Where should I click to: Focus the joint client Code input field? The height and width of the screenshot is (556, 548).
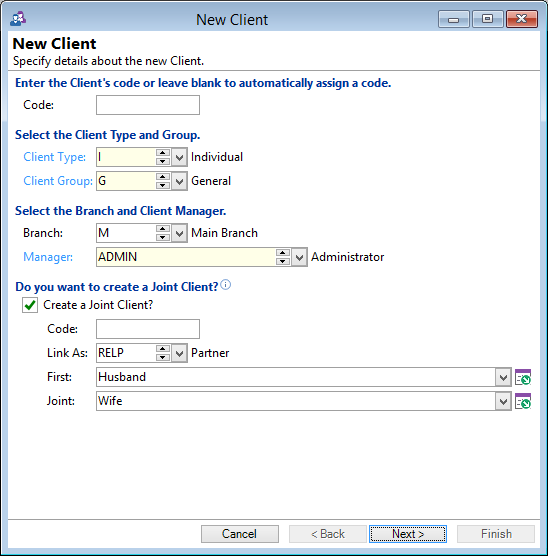pos(148,329)
